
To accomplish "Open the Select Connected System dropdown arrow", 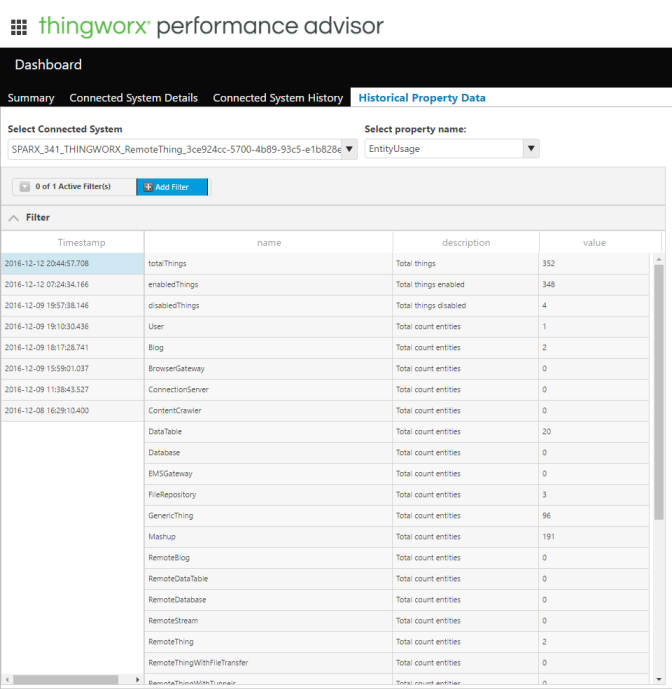I will pos(349,149).
